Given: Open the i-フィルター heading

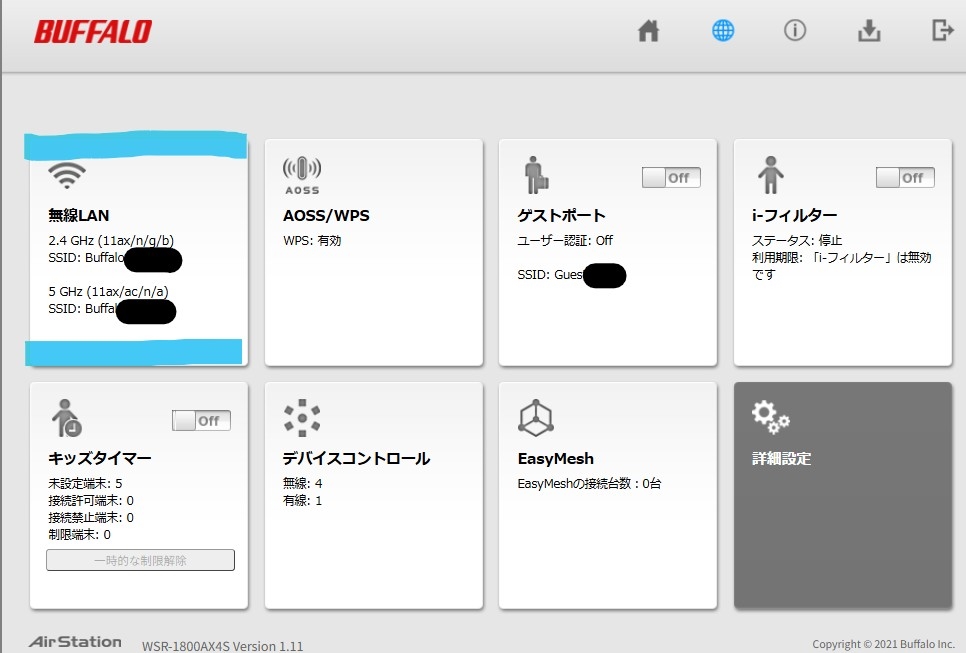Looking at the screenshot, I should 794,216.
